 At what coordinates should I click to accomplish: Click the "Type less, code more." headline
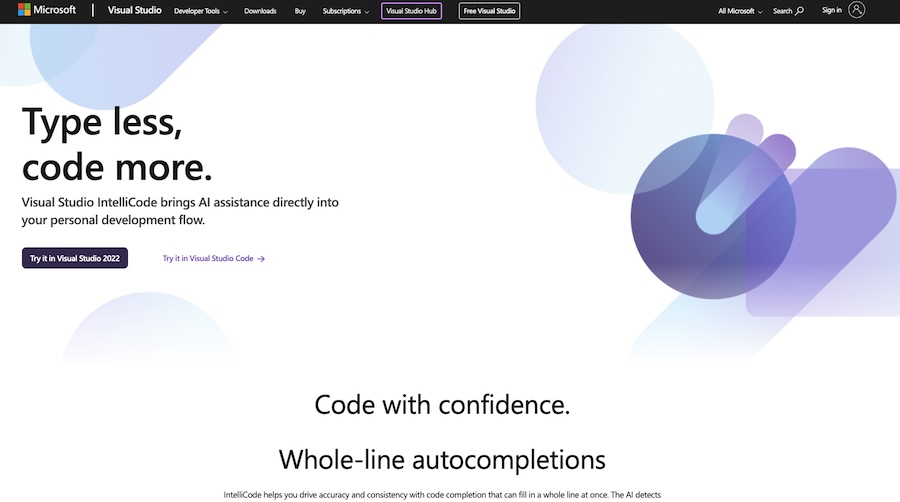(117, 143)
